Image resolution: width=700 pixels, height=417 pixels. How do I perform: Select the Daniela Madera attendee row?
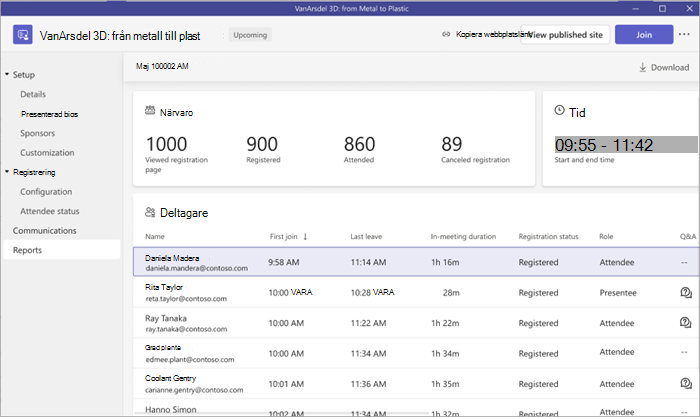click(416, 262)
